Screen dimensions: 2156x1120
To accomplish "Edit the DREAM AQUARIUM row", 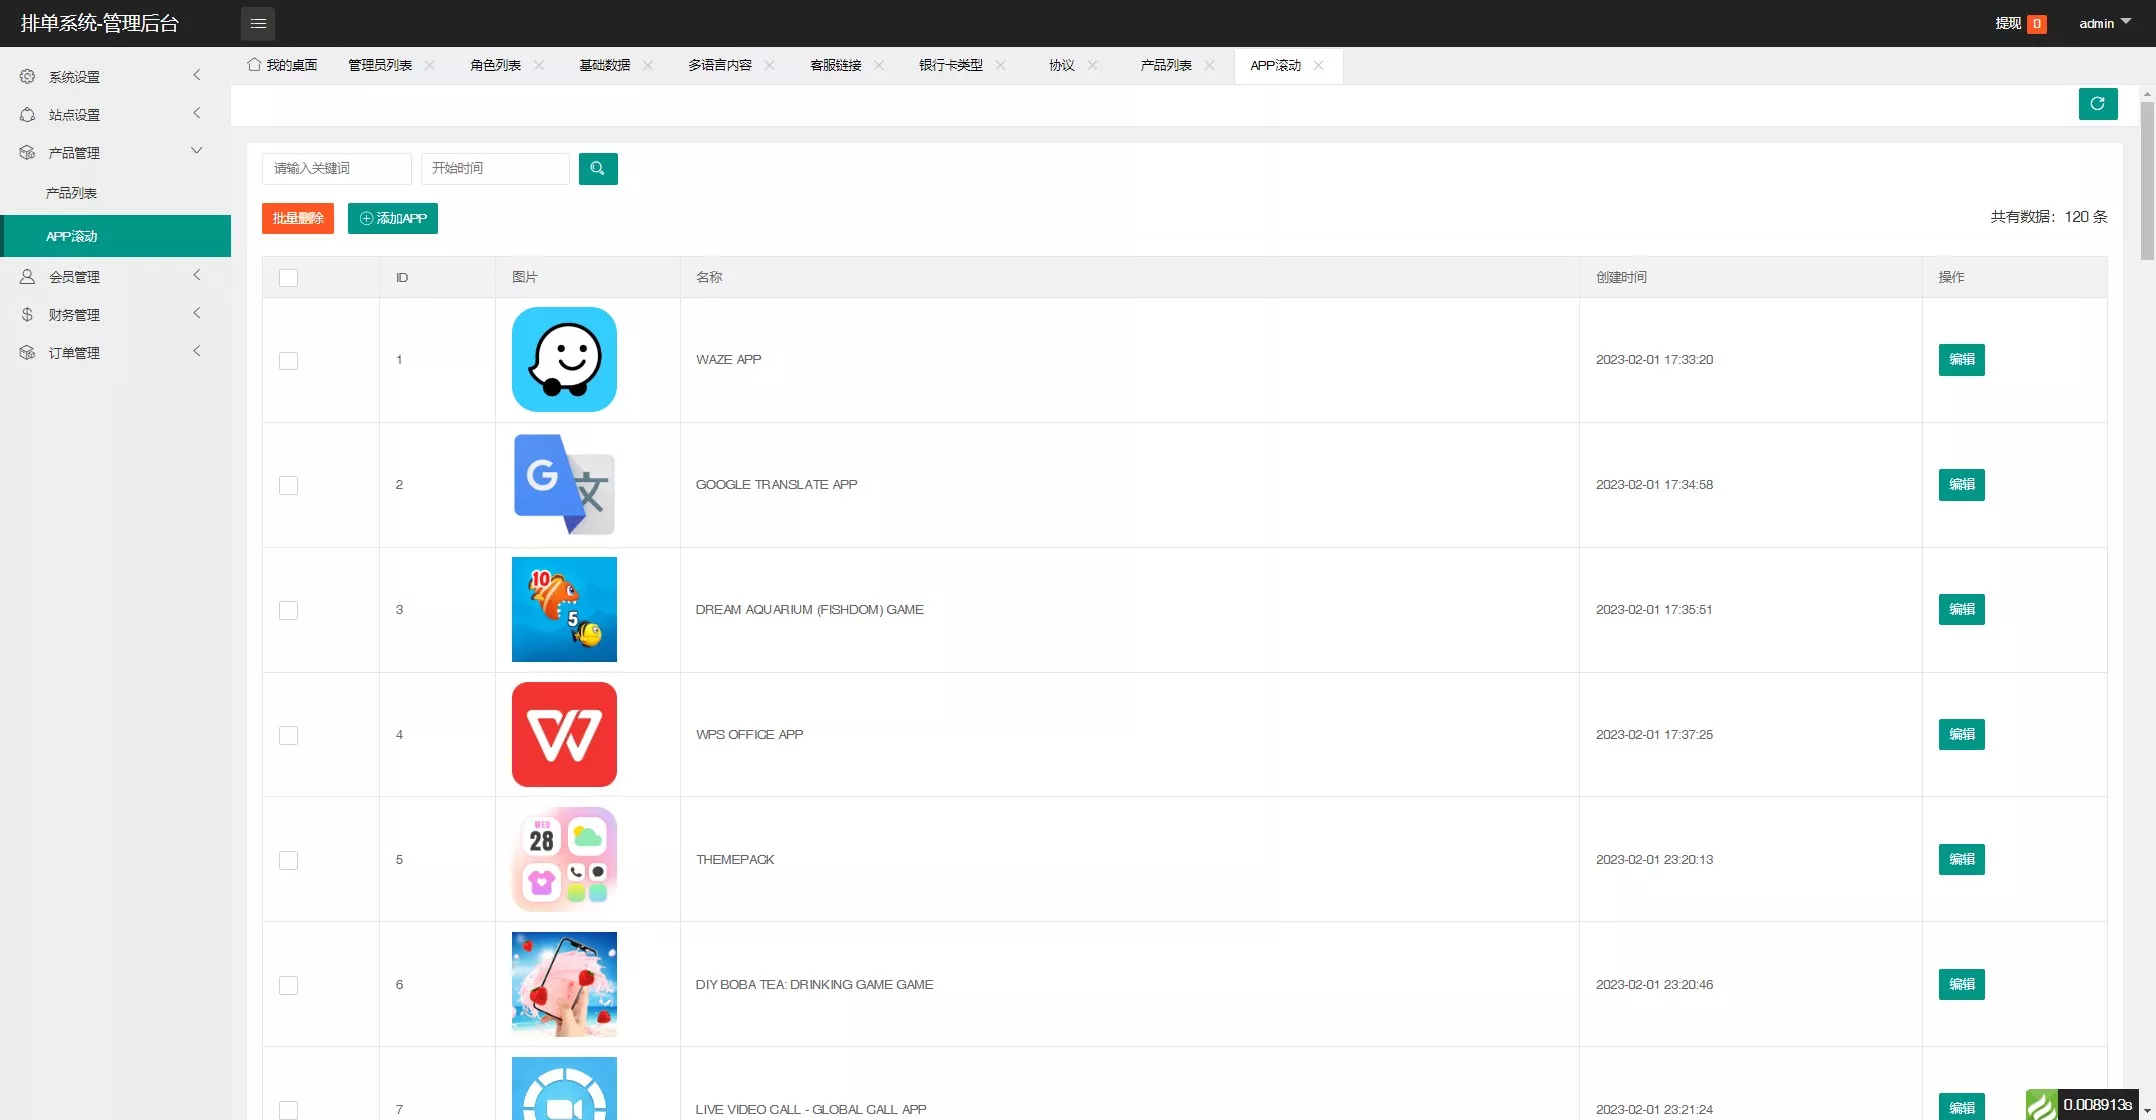I will pos(1962,610).
